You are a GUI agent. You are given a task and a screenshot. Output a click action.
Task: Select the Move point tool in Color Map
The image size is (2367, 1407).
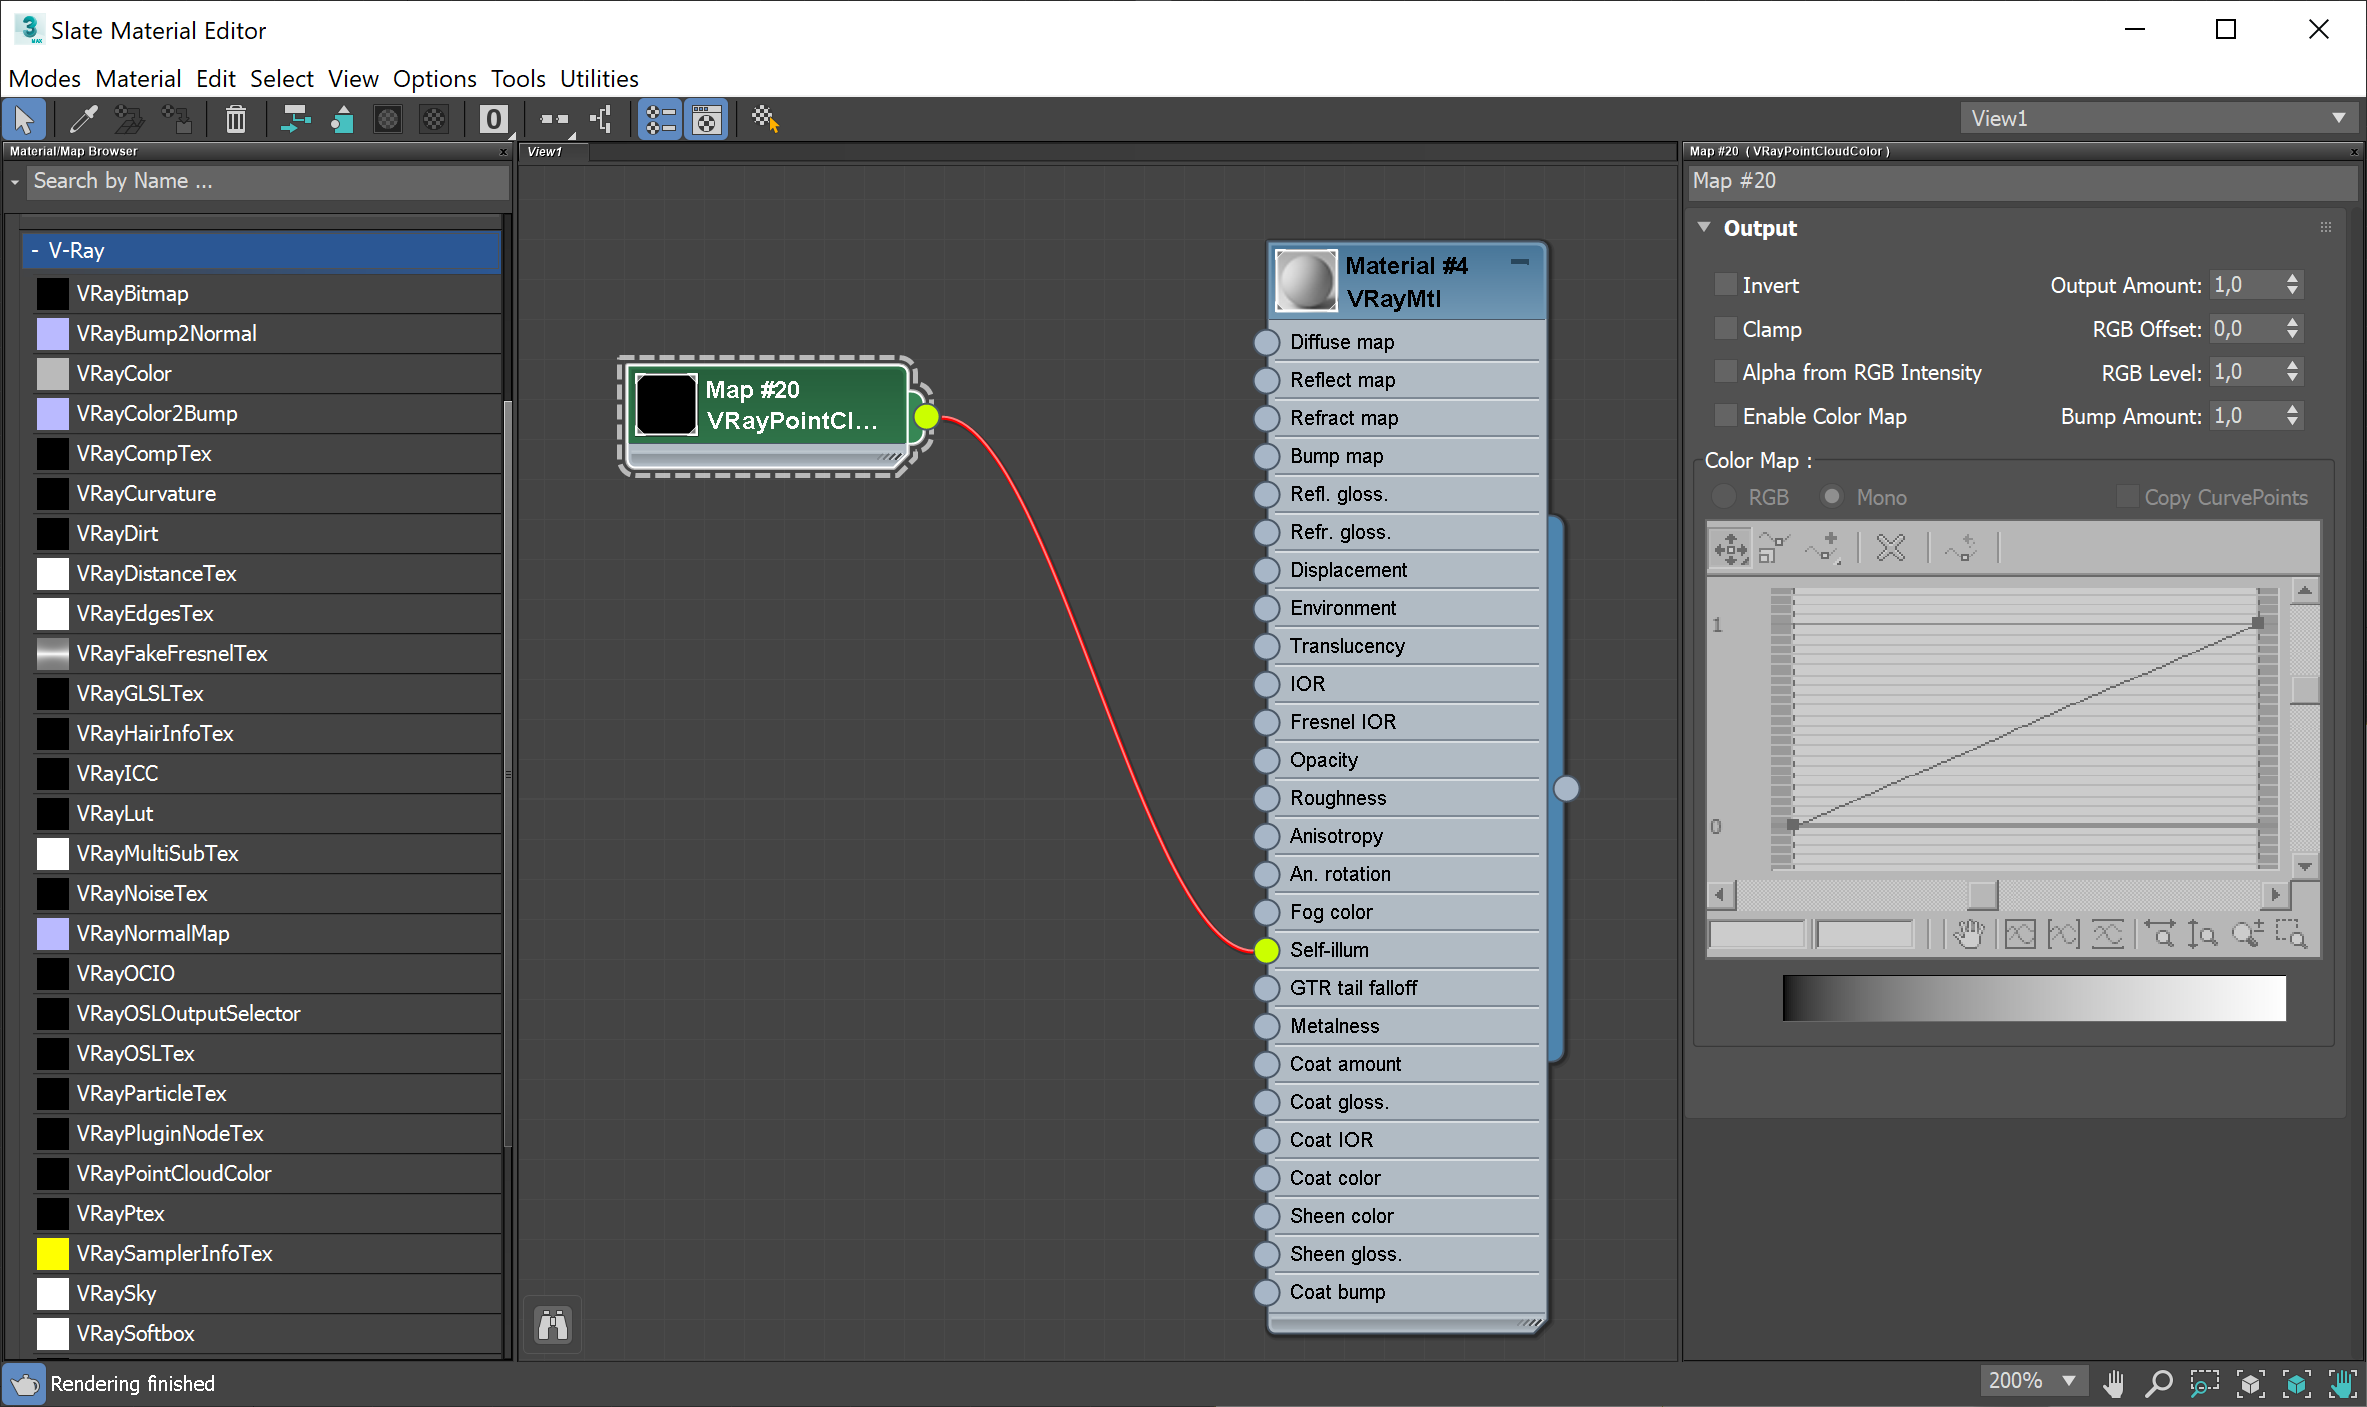1729,548
